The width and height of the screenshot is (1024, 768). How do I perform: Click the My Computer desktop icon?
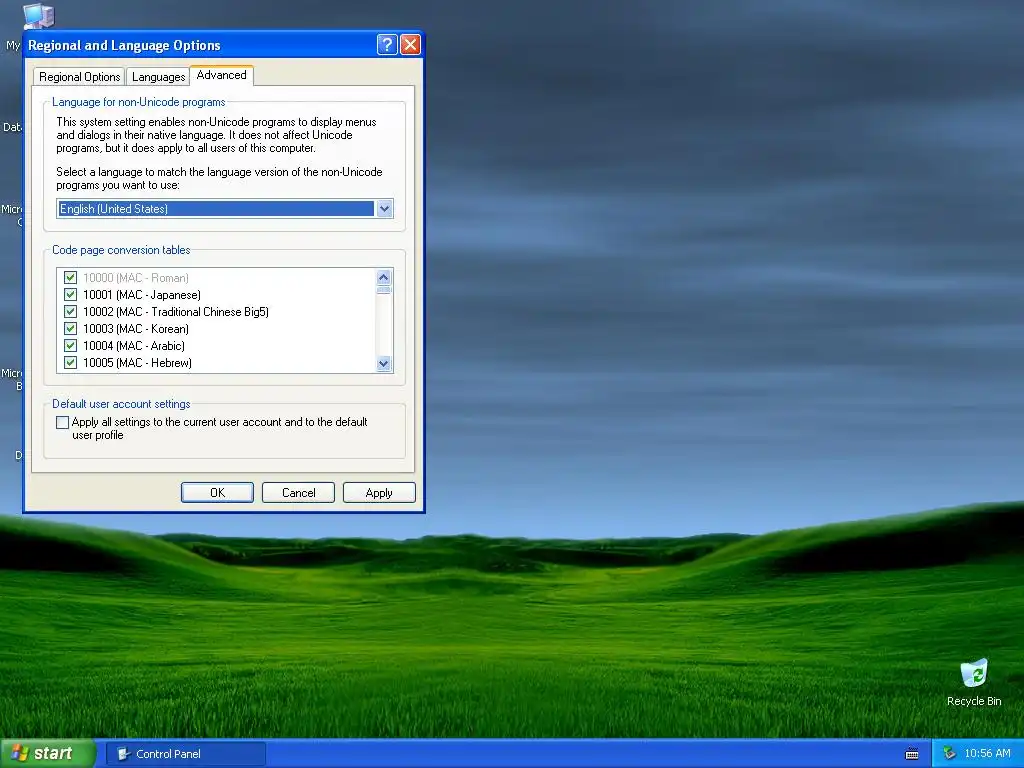[x=38, y=16]
